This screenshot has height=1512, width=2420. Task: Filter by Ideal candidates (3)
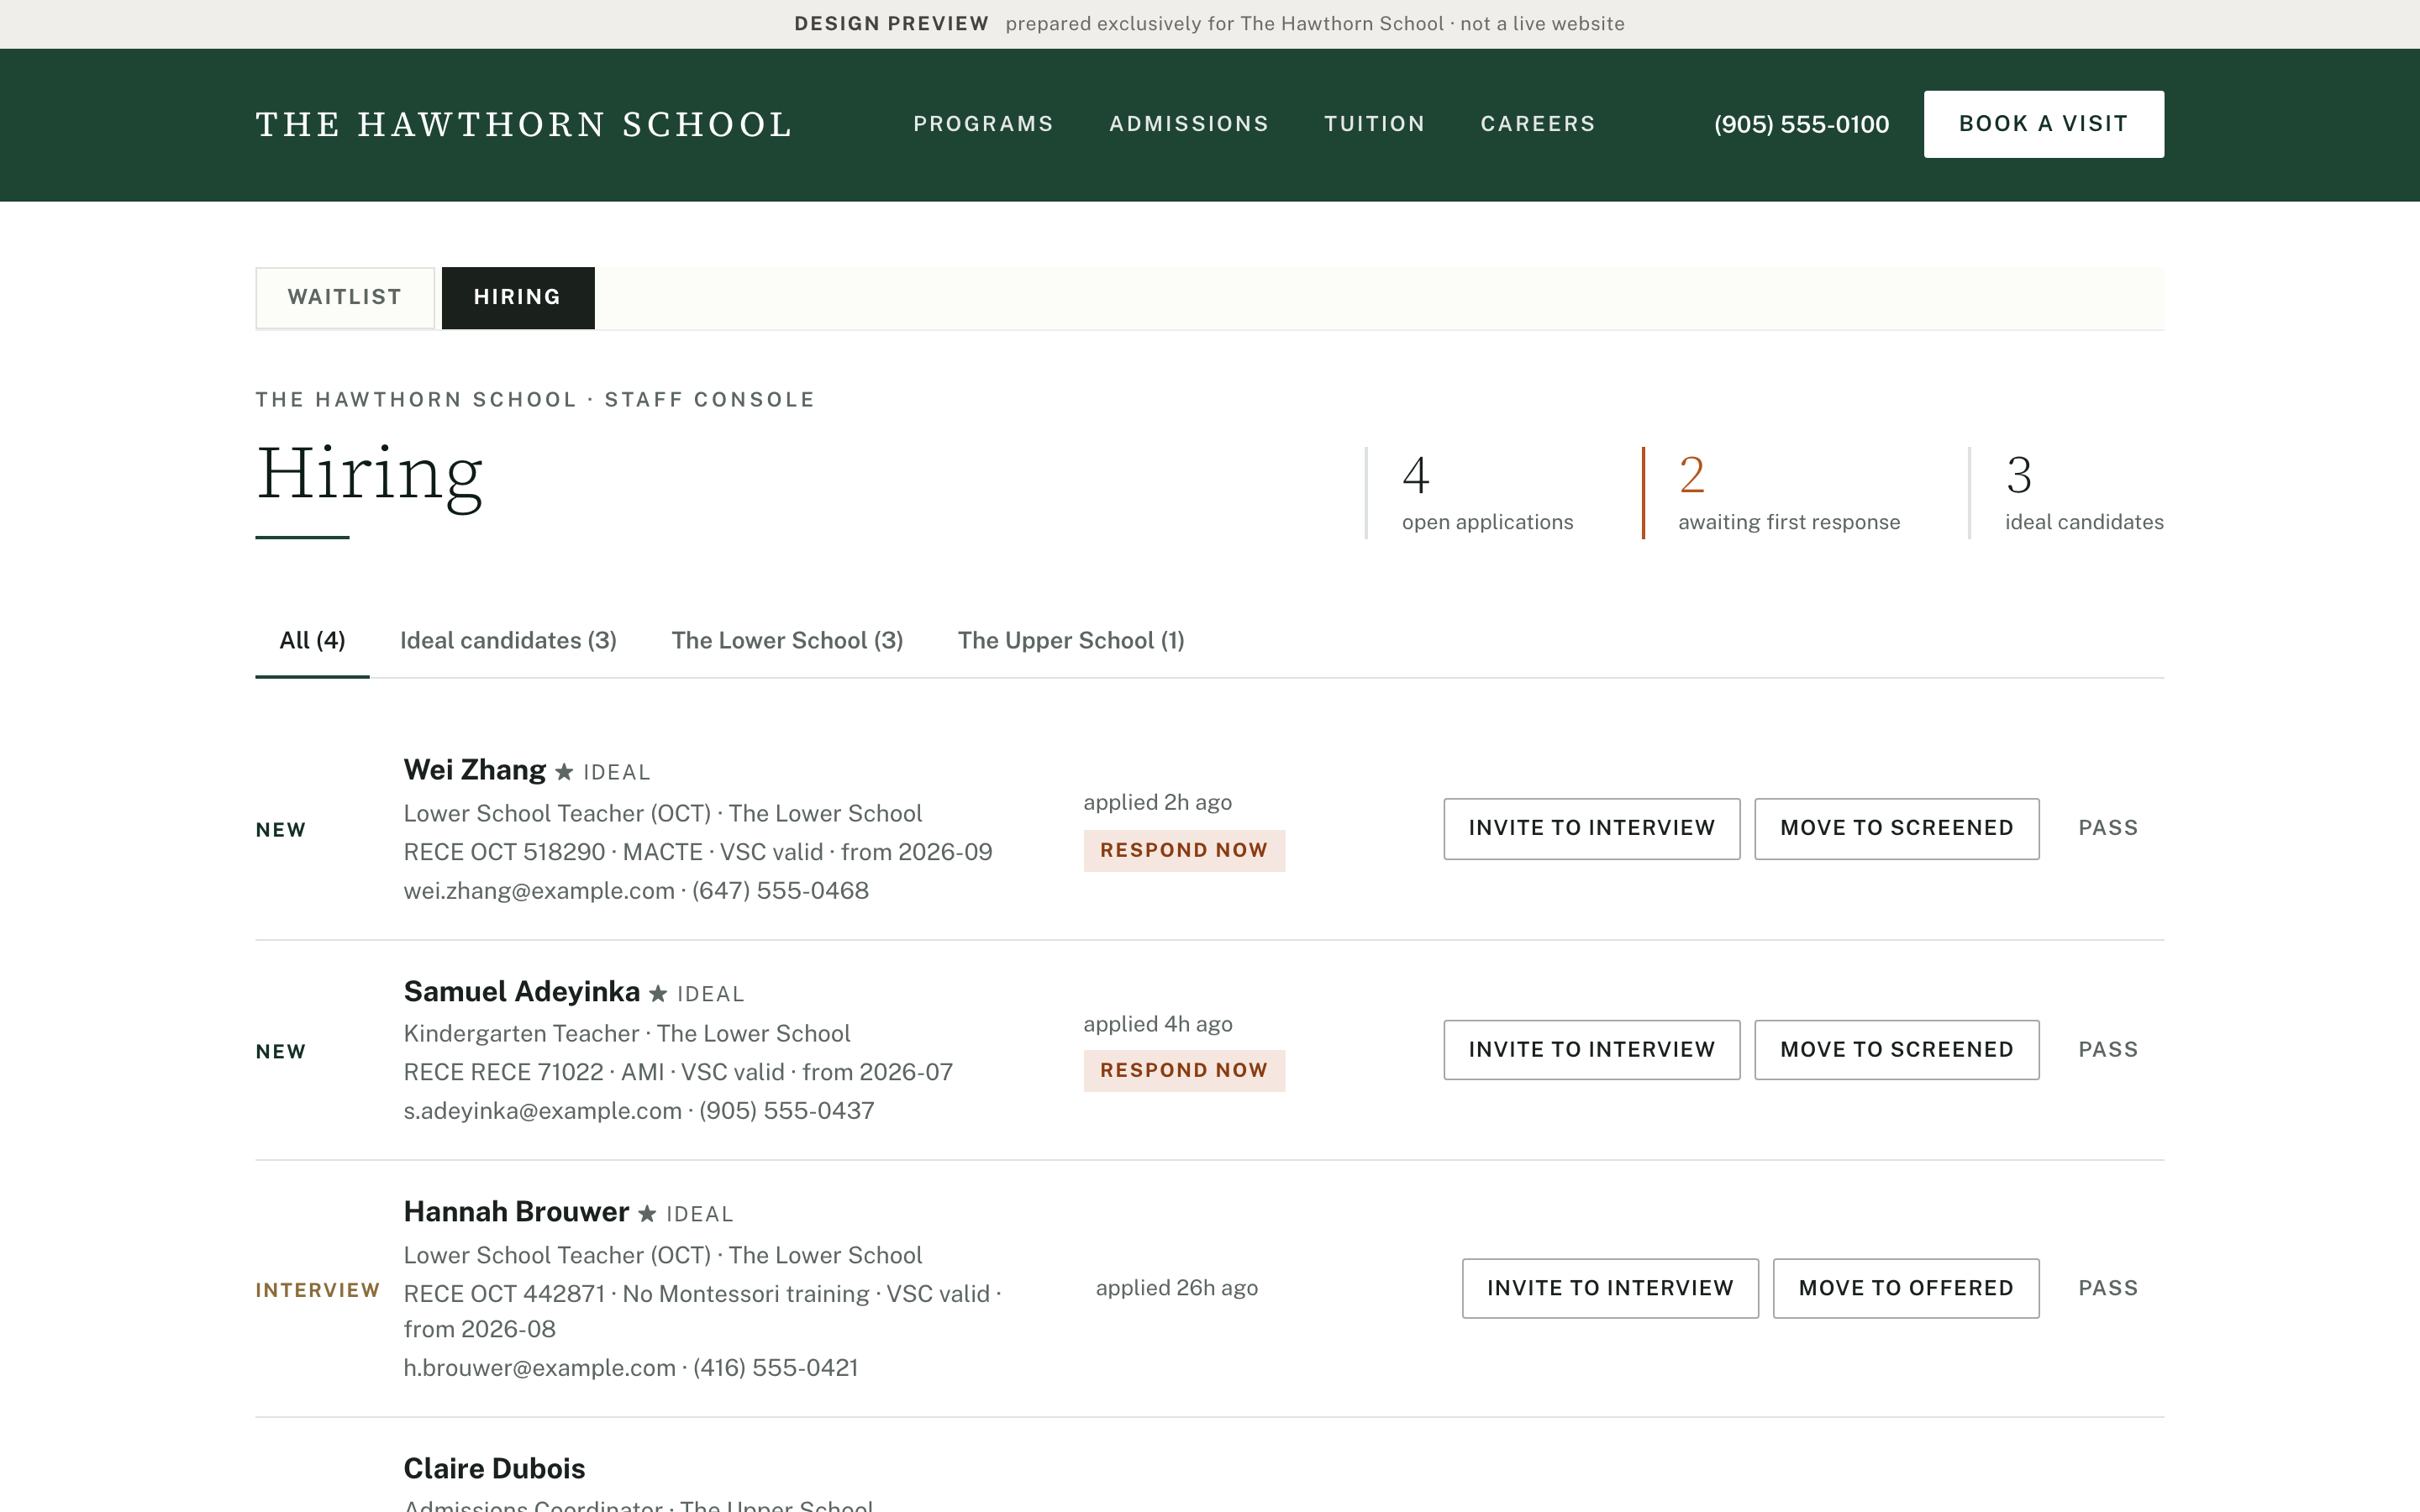pyautogui.click(x=508, y=641)
